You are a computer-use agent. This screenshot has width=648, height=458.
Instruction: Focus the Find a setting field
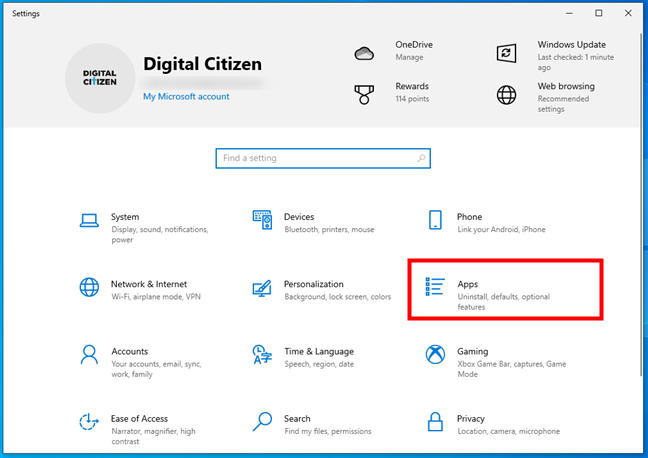[x=323, y=158]
